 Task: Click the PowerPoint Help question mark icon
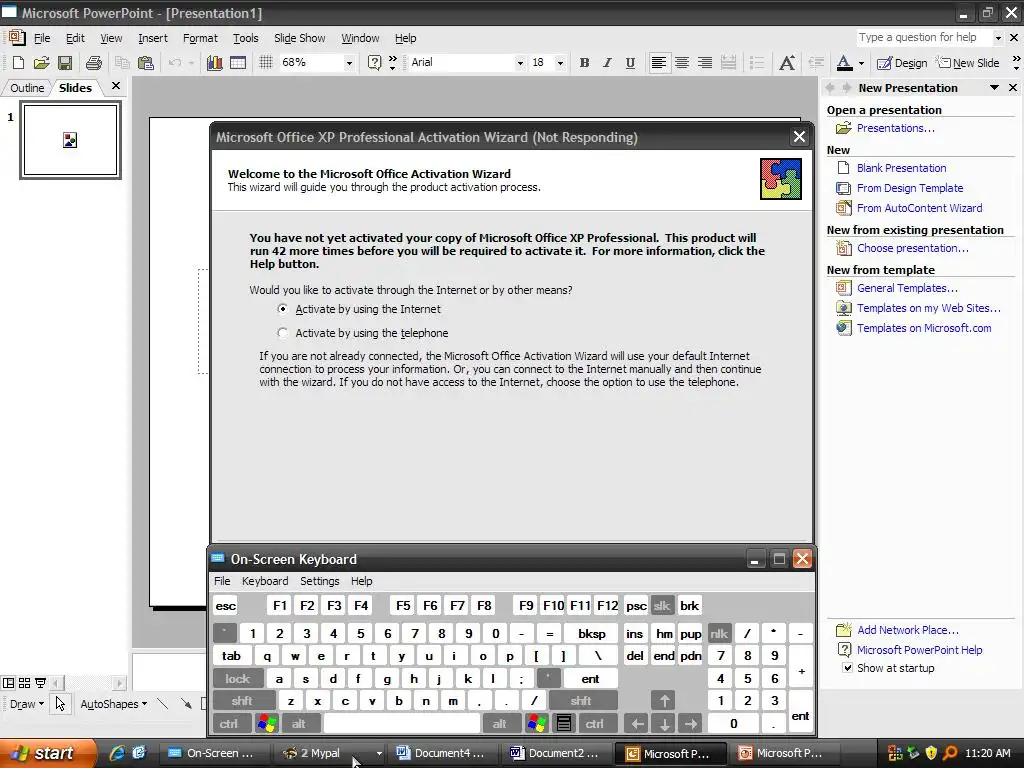pyautogui.click(x=374, y=63)
